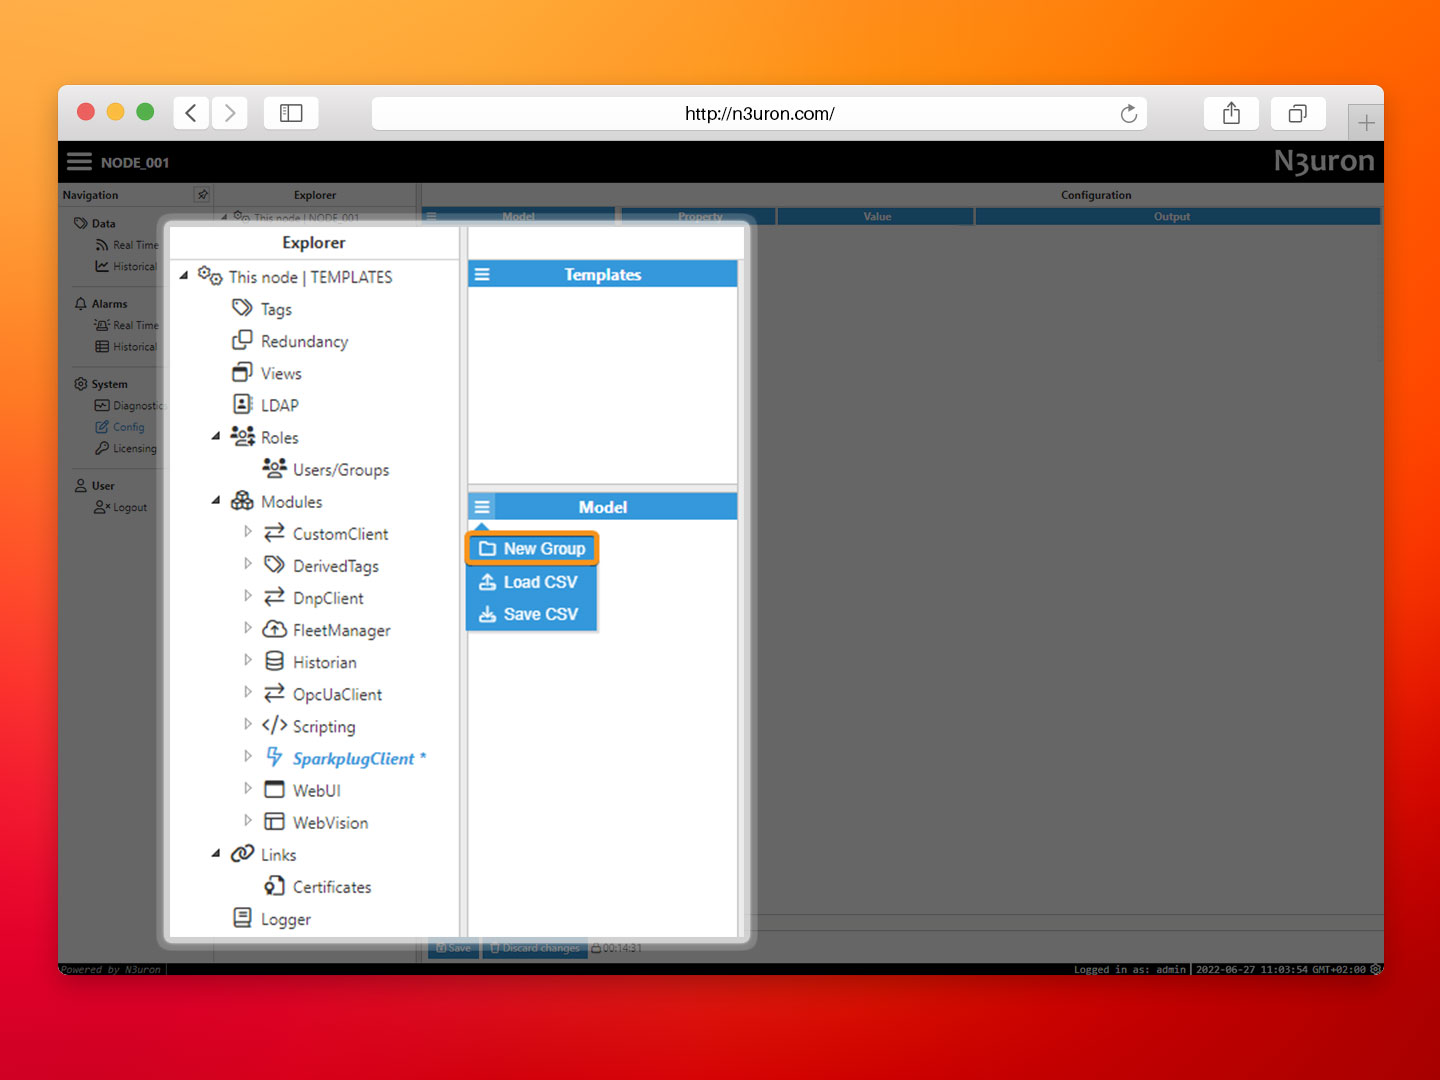The image size is (1440, 1080).
Task: Click the Discard changes button
Action: (535, 948)
